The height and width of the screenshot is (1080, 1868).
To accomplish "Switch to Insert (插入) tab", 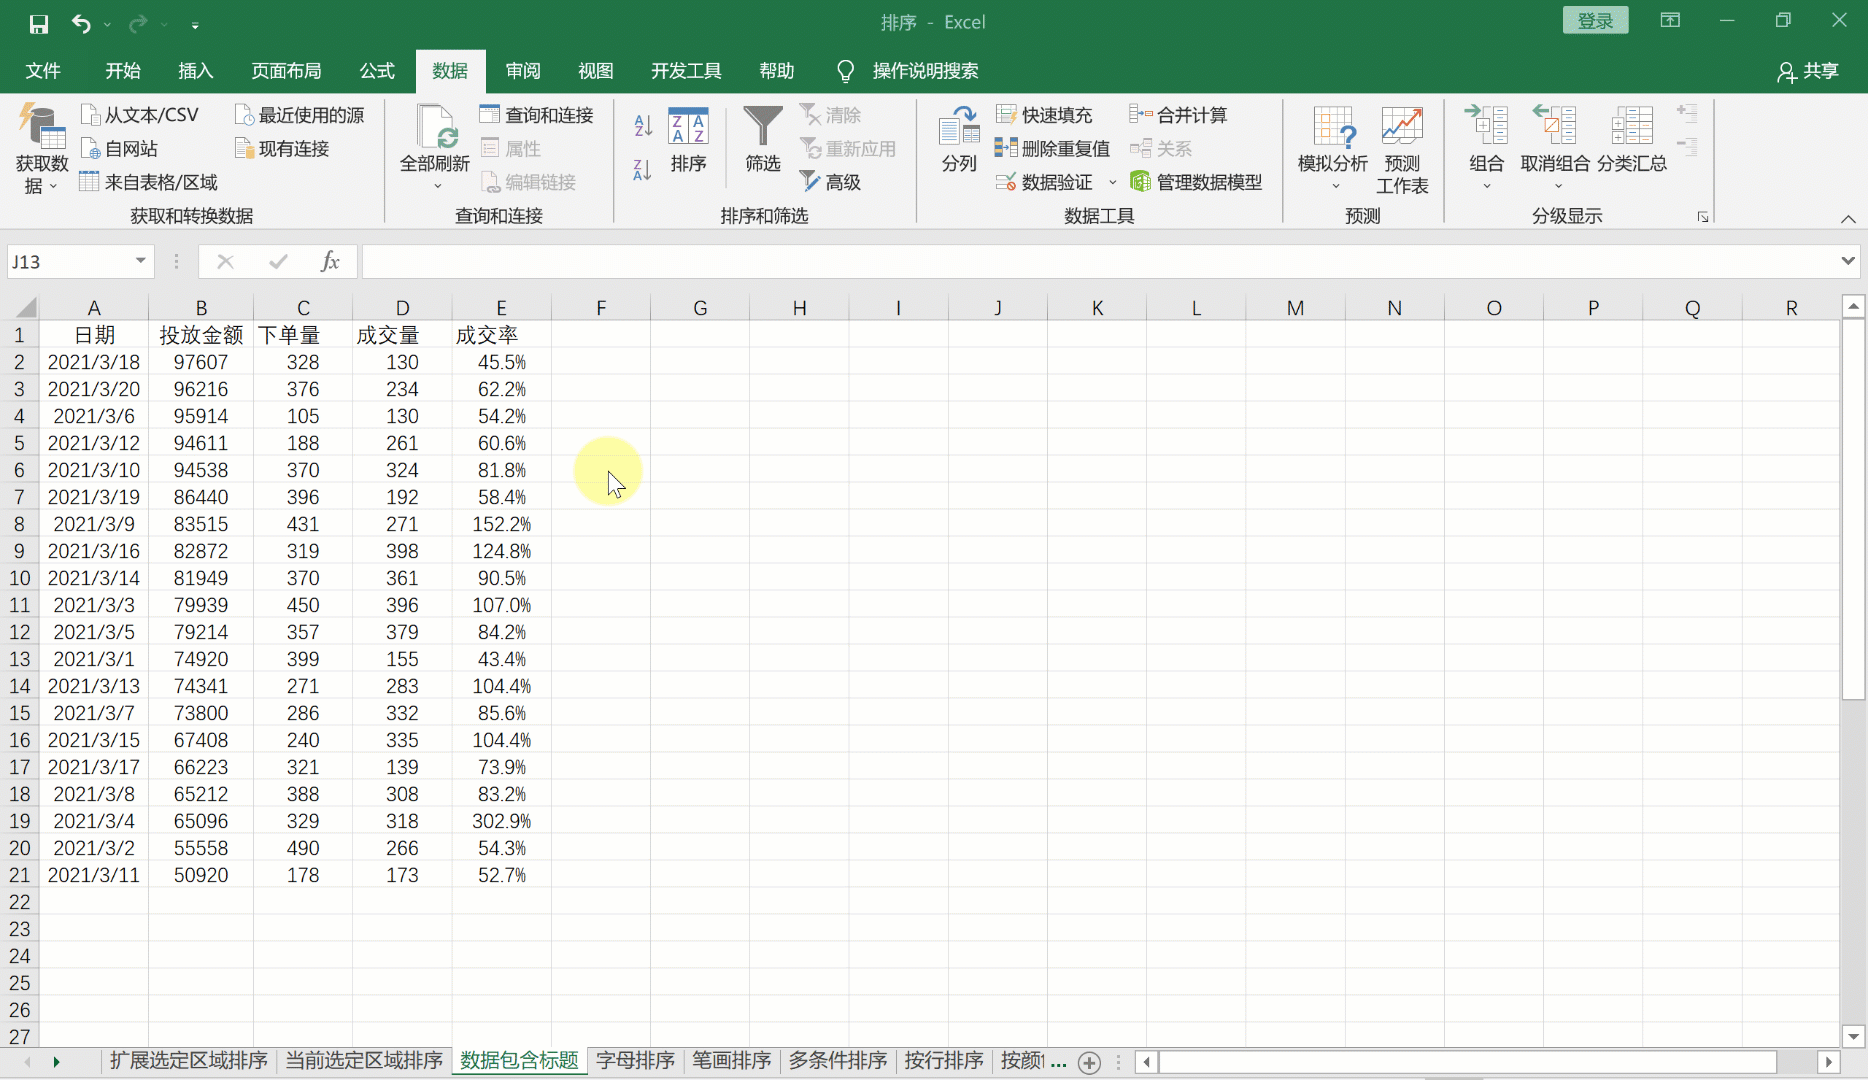I will click(x=195, y=71).
